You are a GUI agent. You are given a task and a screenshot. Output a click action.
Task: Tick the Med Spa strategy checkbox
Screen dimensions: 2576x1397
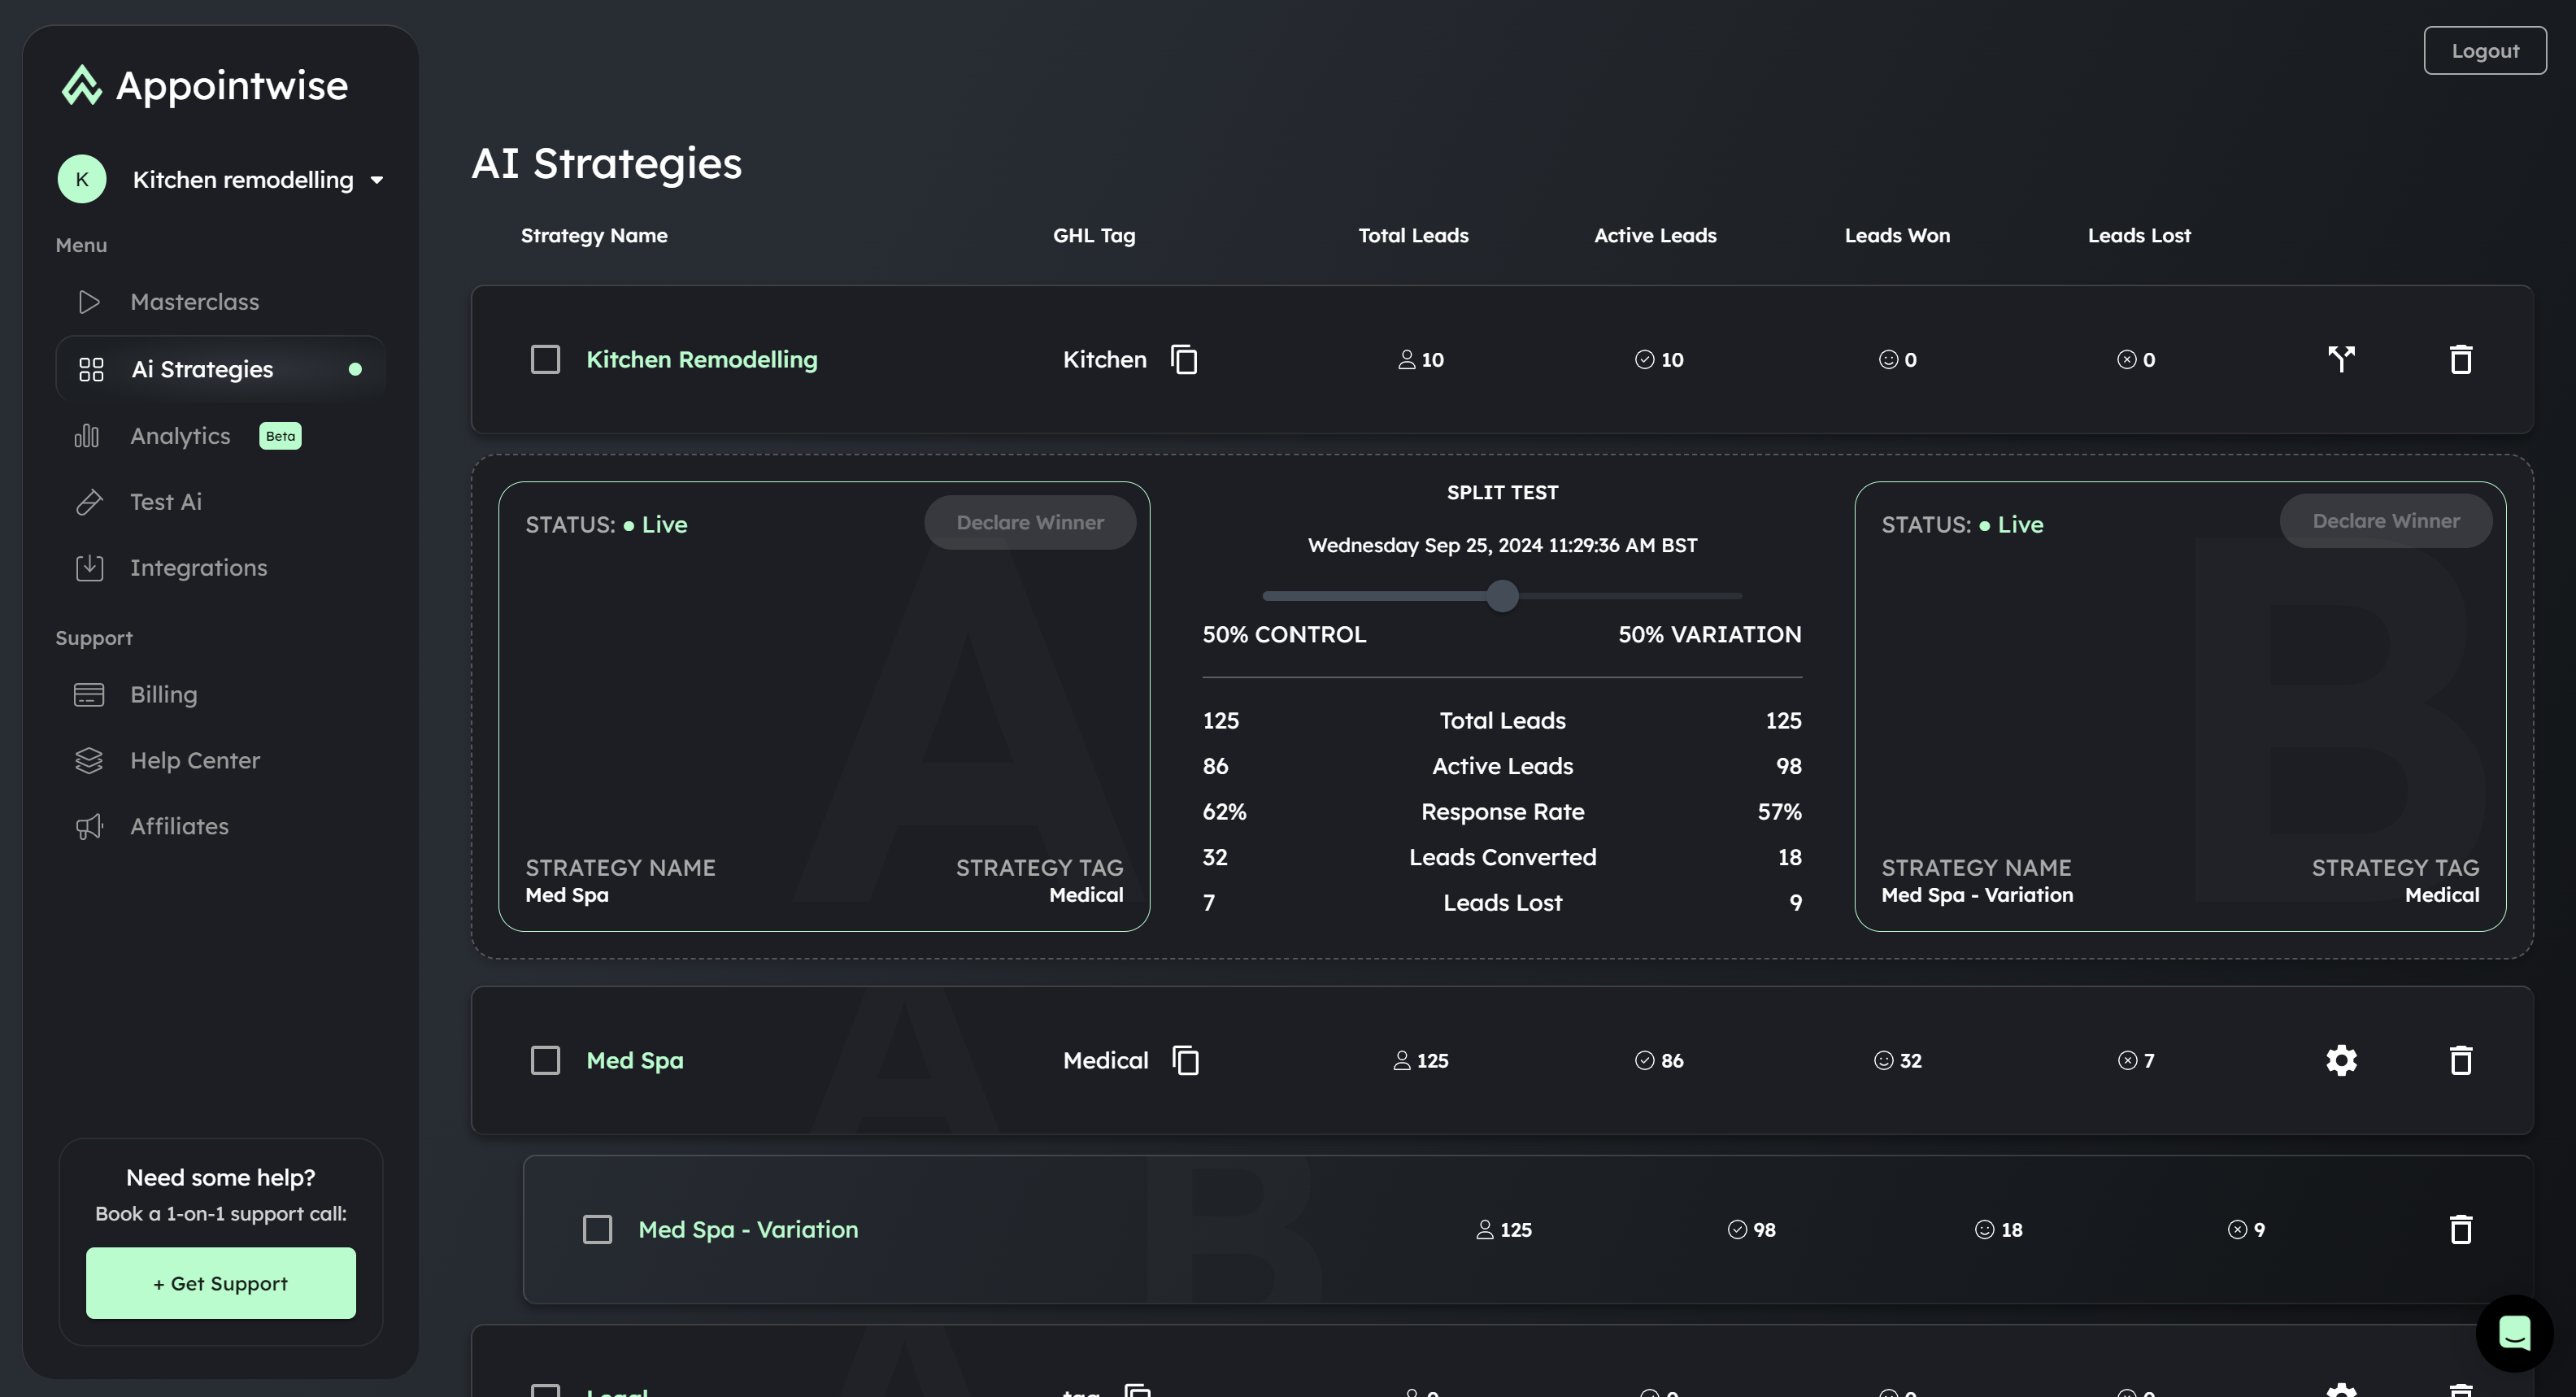(x=545, y=1060)
